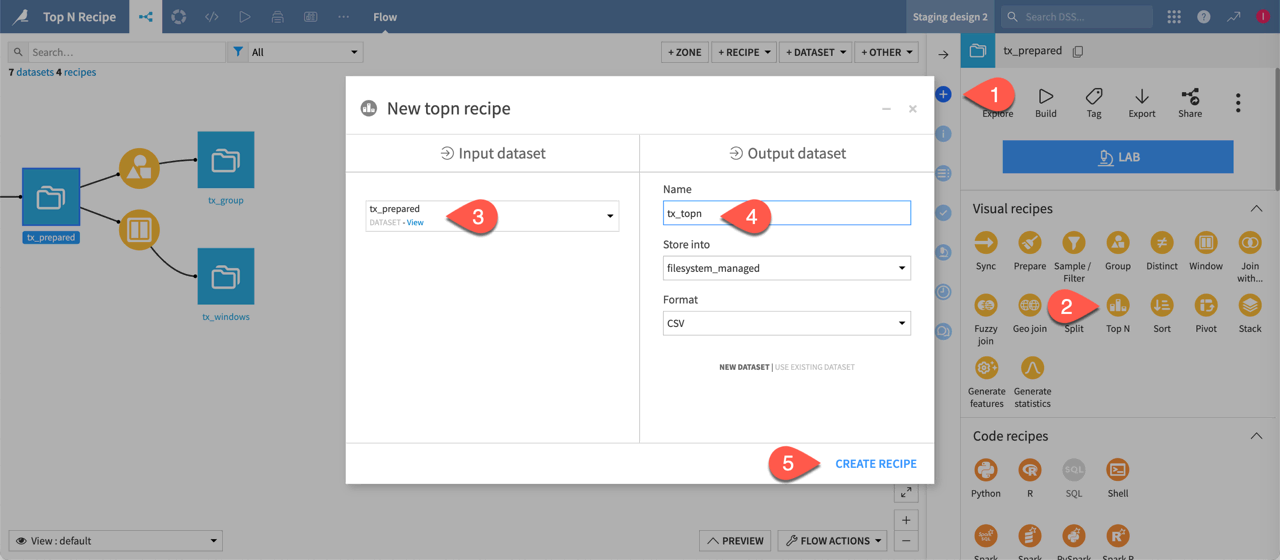Click the View link under tx_prepared

pyautogui.click(x=415, y=222)
